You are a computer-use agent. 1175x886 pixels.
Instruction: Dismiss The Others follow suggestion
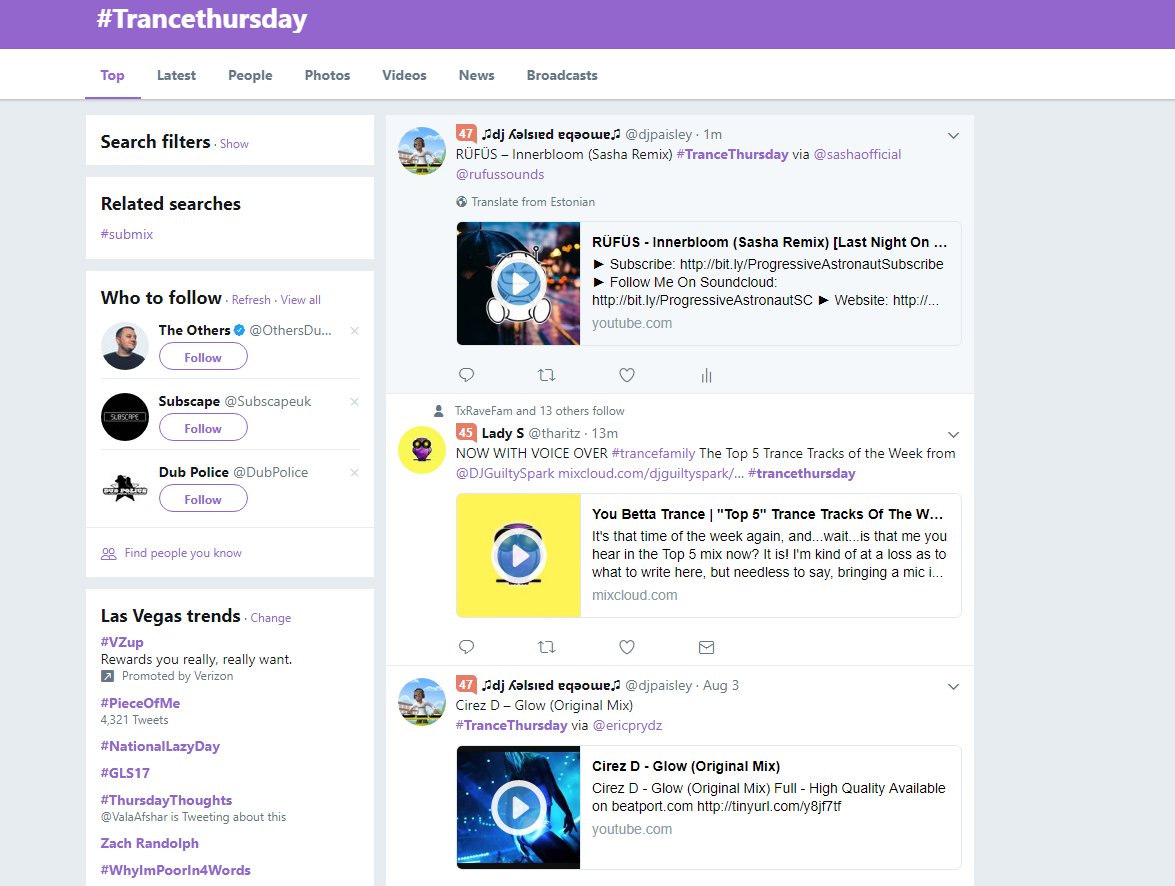pyautogui.click(x=354, y=331)
